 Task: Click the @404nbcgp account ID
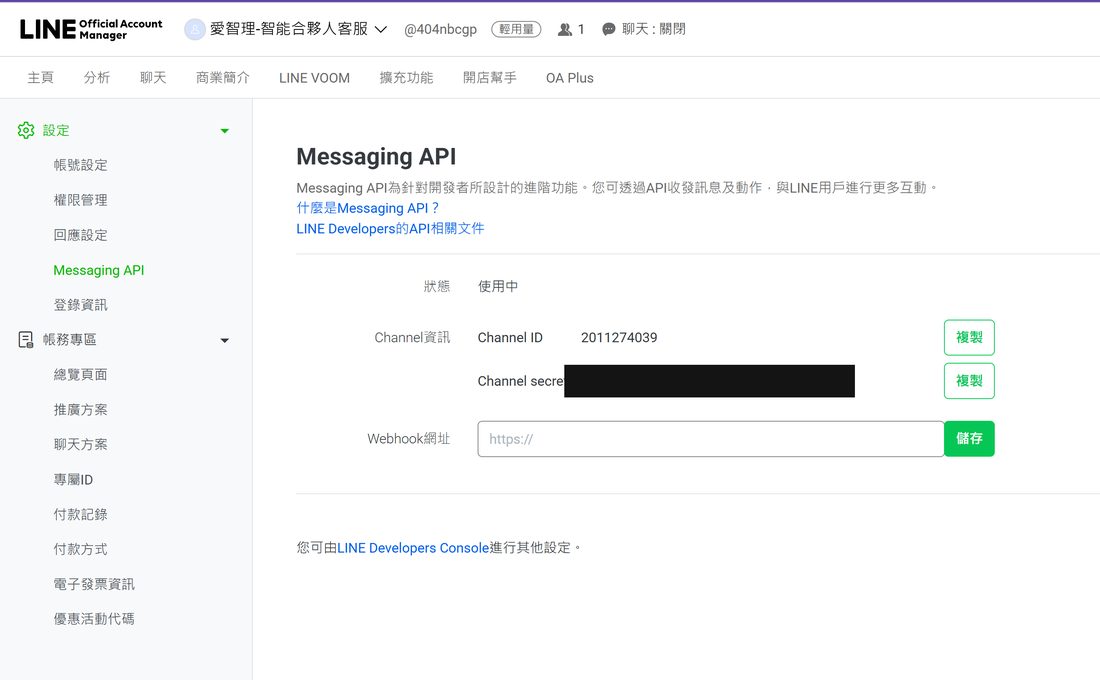[440, 29]
